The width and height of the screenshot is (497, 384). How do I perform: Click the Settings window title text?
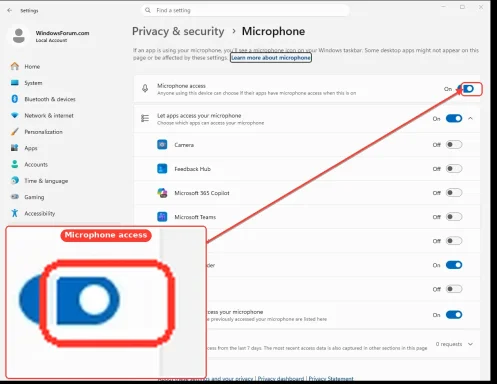tap(29, 11)
